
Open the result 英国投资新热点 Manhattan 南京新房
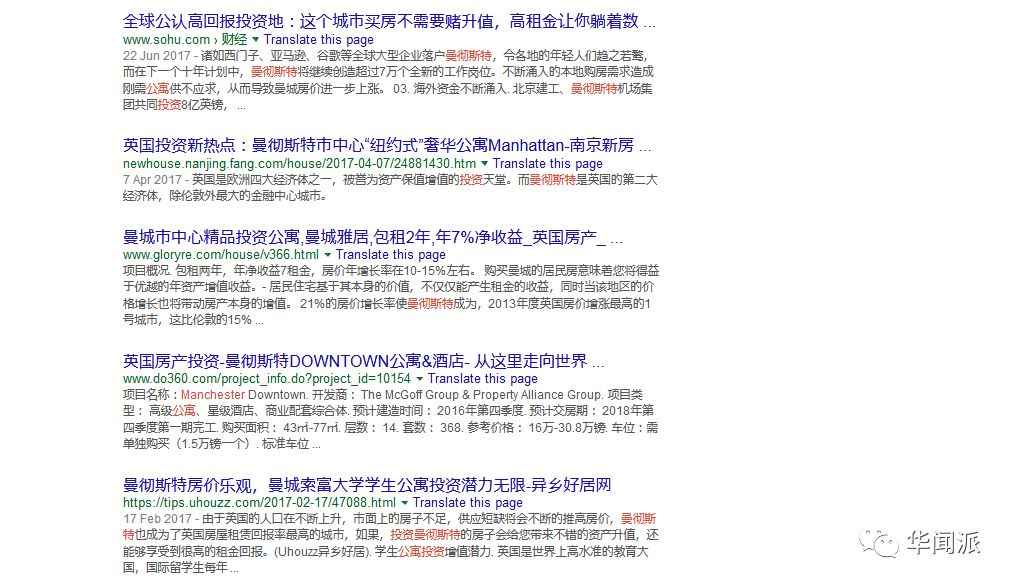387,145
